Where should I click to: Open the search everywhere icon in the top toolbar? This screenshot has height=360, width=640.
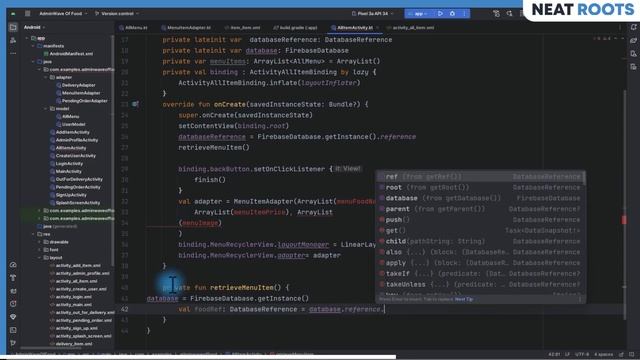[x=509, y=13]
